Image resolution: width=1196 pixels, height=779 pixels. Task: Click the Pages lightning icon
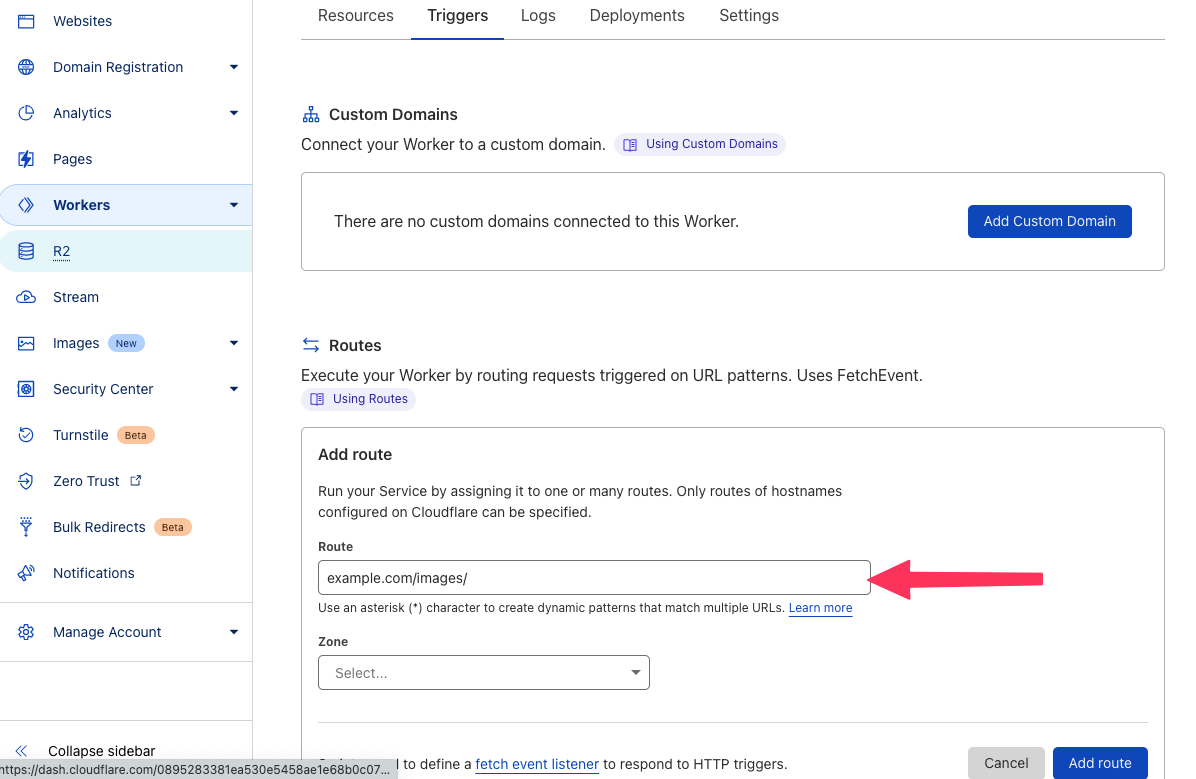(x=26, y=159)
